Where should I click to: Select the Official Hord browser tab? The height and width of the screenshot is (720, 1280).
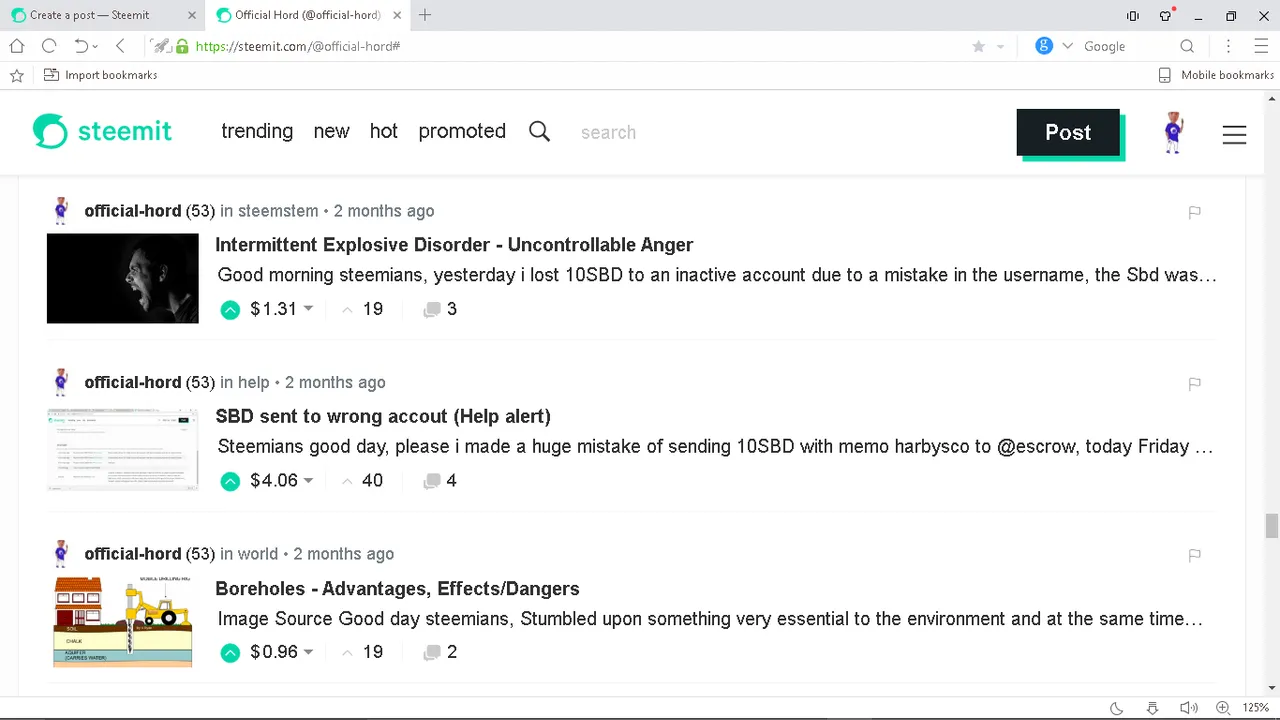[x=307, y=15]
